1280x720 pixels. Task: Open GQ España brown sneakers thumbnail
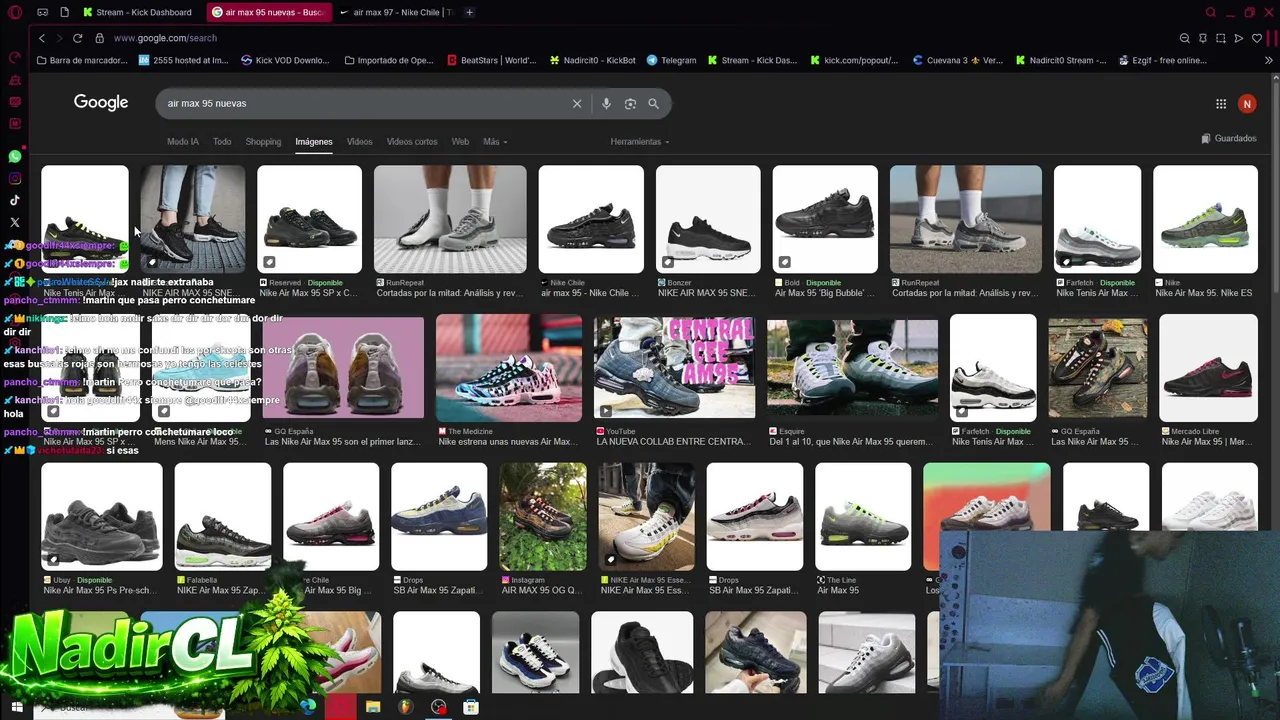tap(343, 367)
